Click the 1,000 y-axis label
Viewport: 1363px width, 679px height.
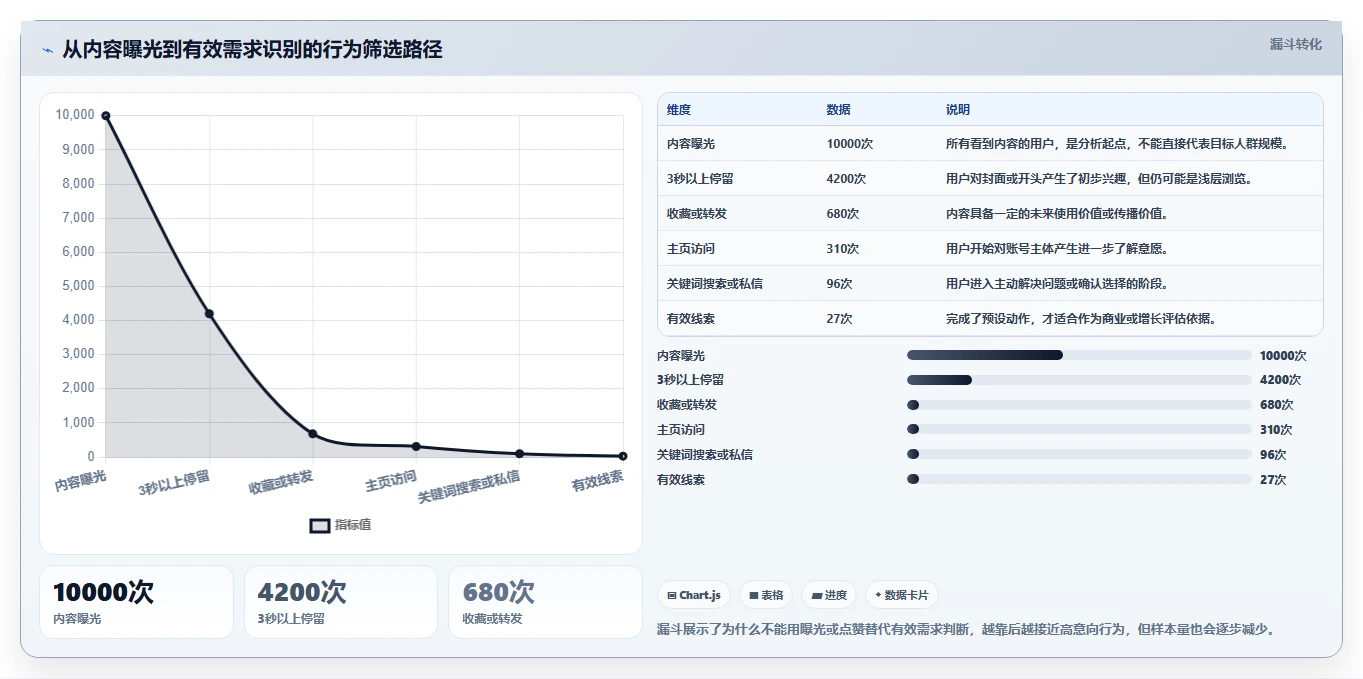(78, 422)
